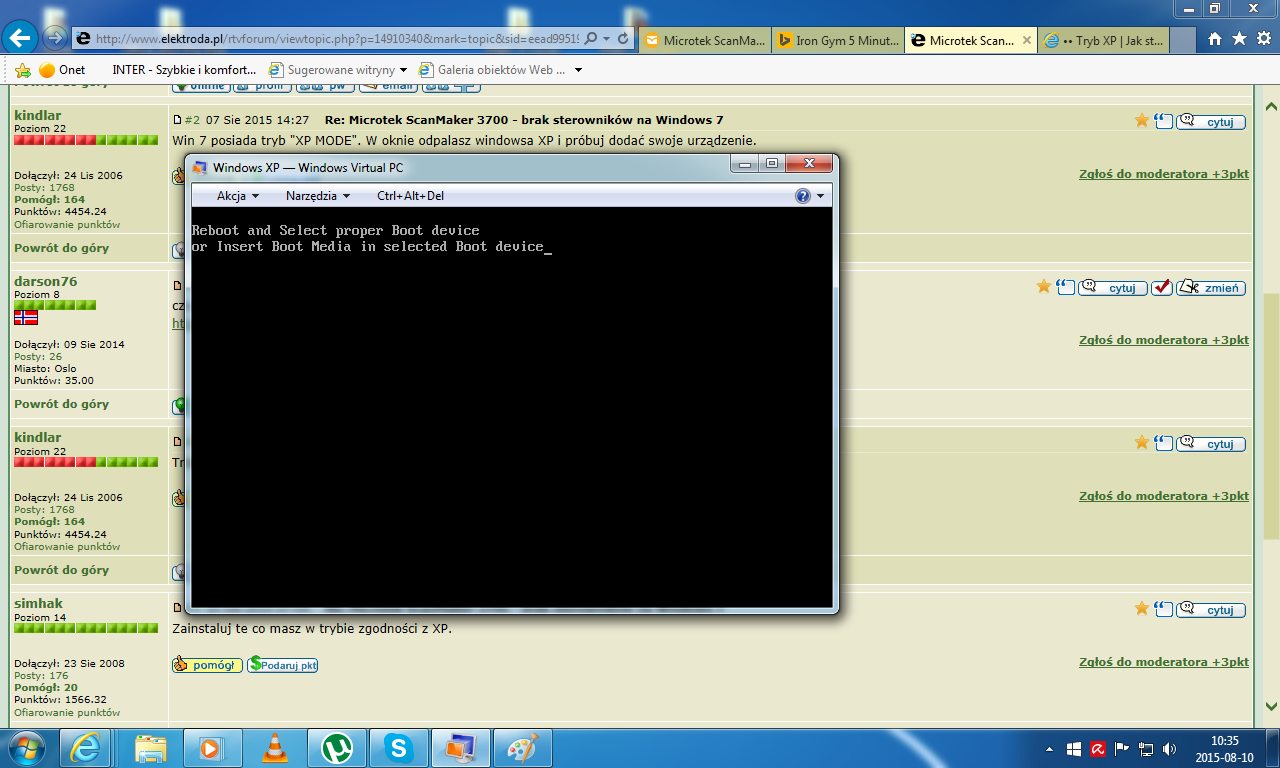Click the blue help icon in Virtual PC
Viewport: 1280px width, 768px height.
point(803,196)
